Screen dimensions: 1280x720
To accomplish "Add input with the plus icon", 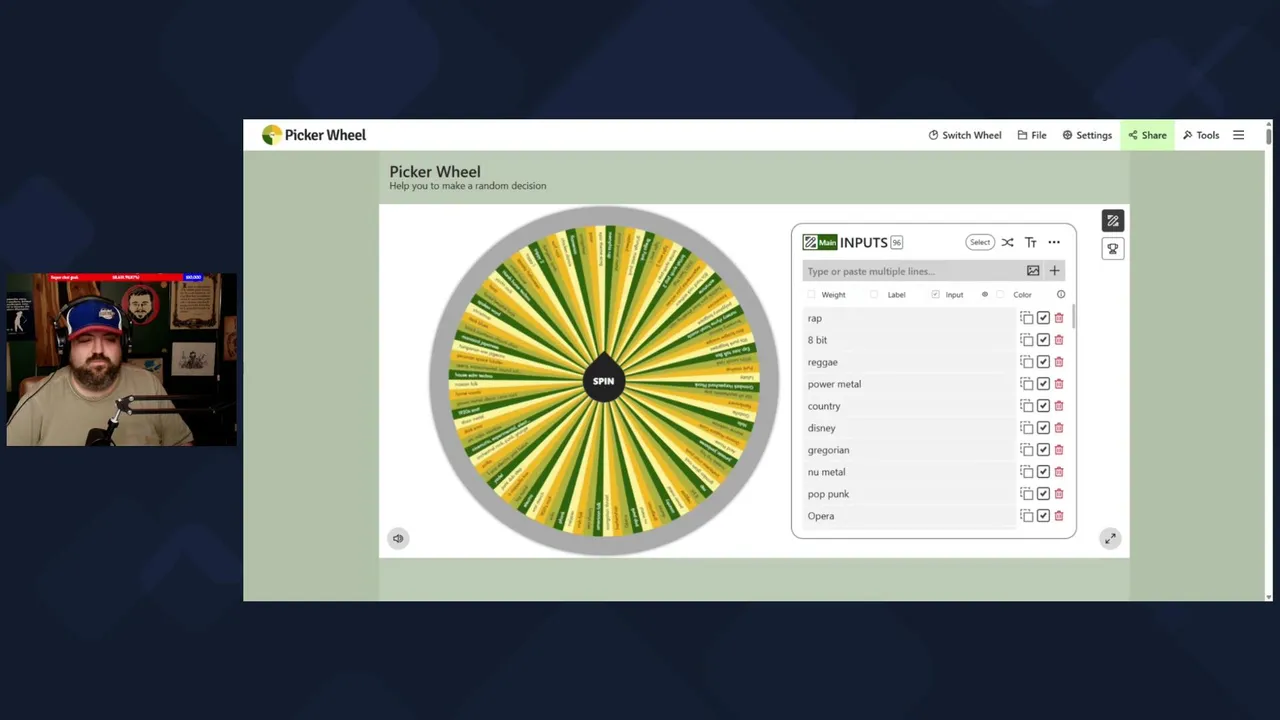I will (x=1054, y=271).
